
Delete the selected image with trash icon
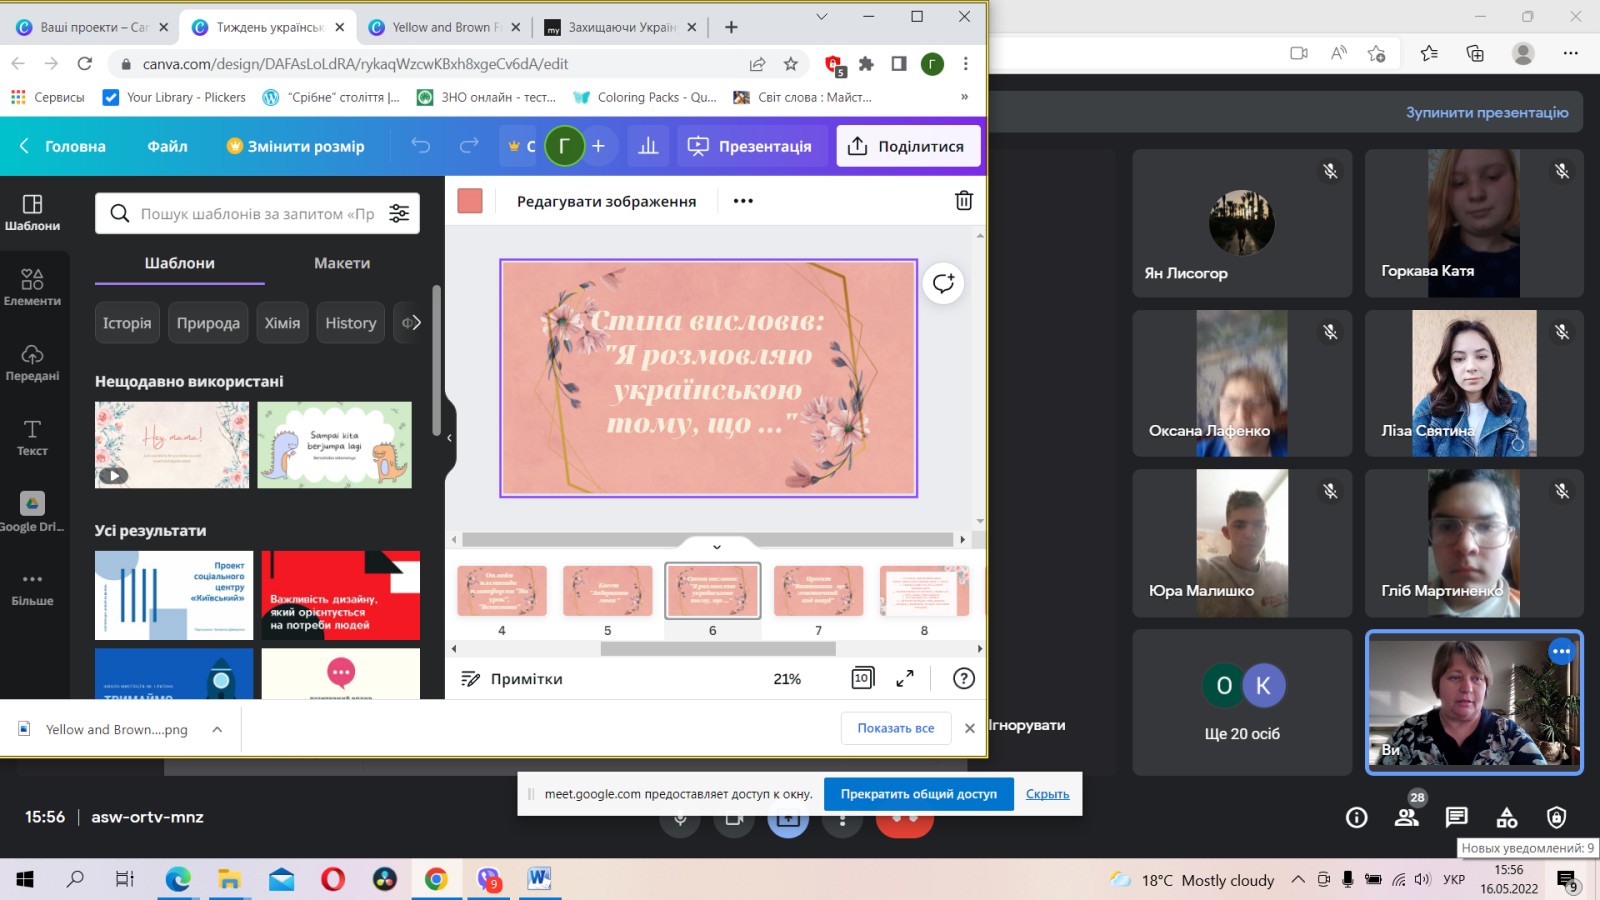click(x=963, y=201)
